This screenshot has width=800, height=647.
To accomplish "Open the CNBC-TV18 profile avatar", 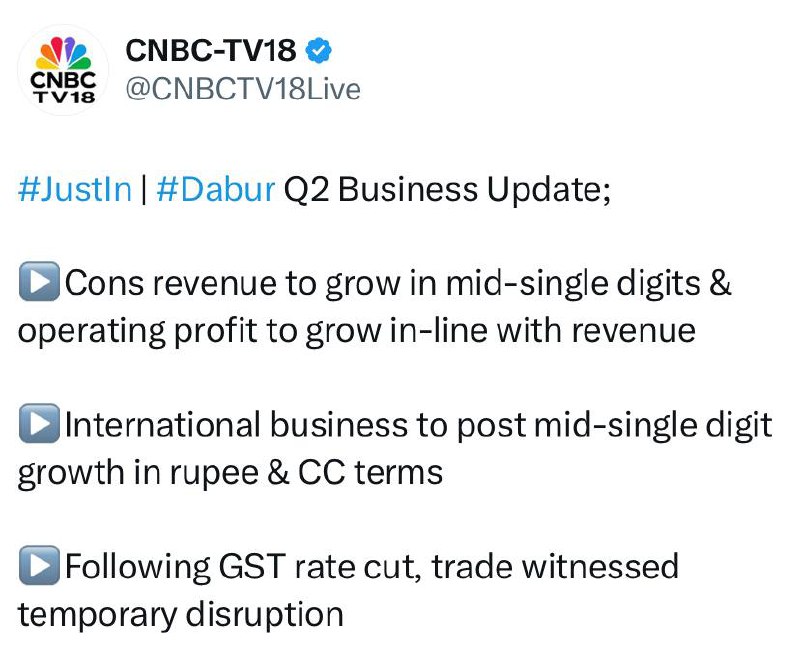I will pos(64,70).
